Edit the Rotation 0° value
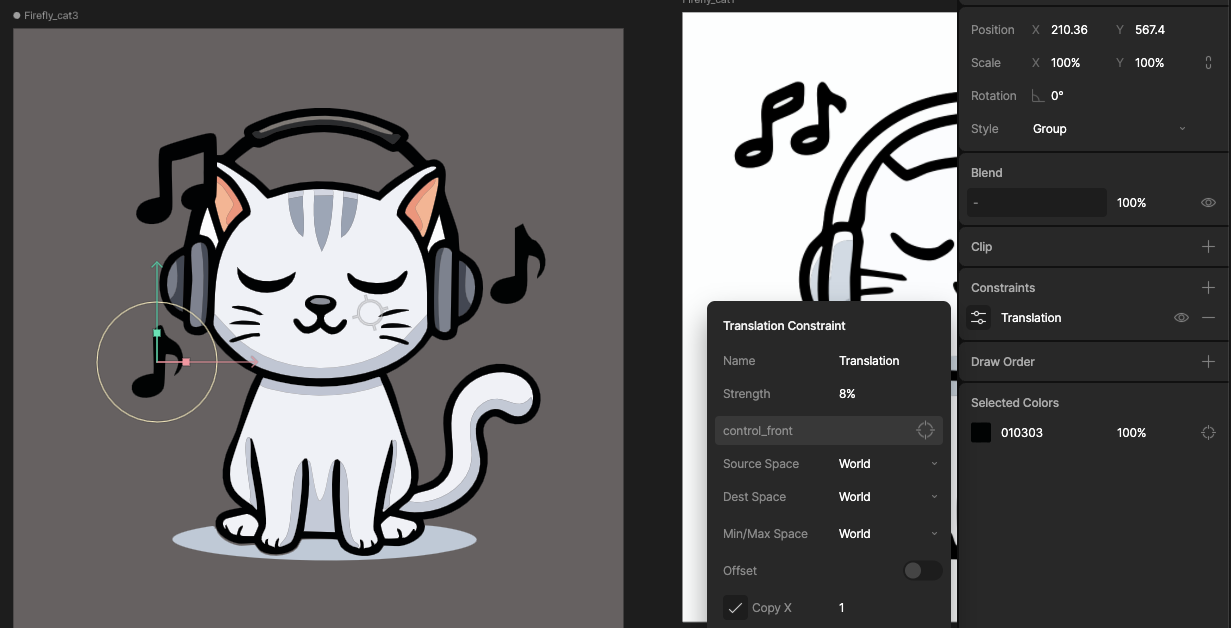 tap(1057, 96)
